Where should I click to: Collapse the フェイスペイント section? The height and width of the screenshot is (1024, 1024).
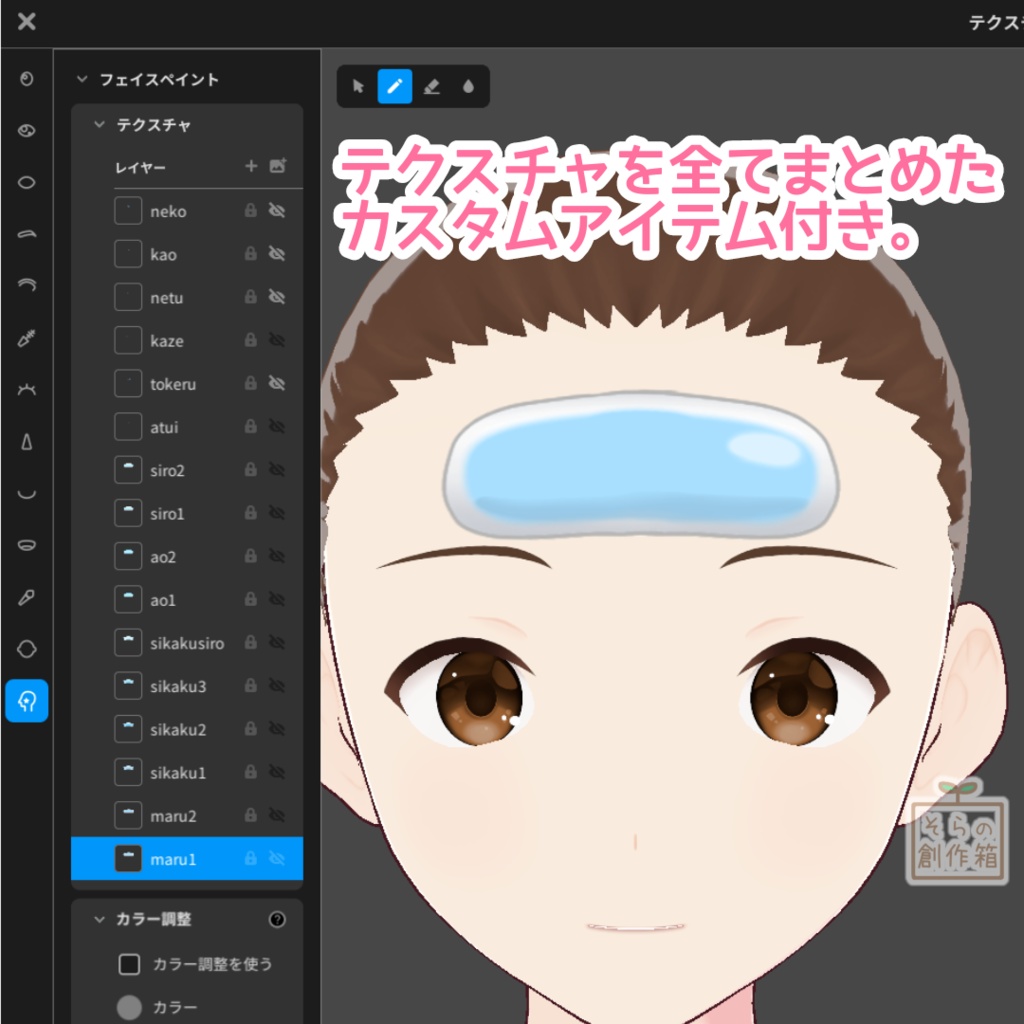click(x=80, y=80)
